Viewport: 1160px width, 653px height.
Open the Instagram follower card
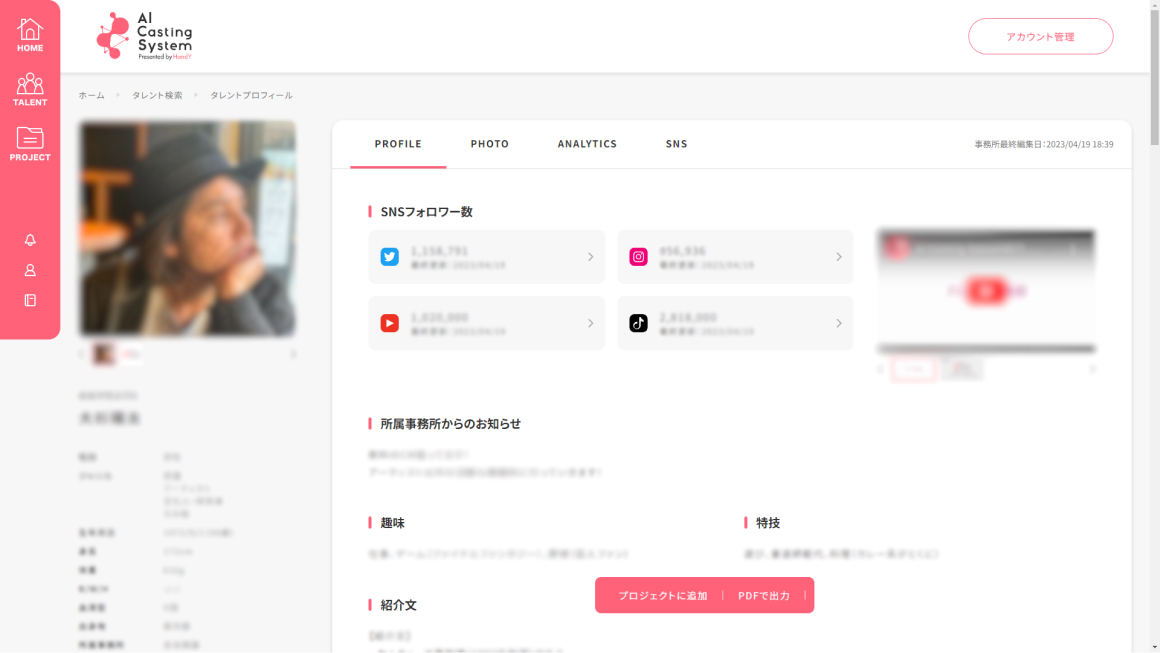[x=734, y=257]
